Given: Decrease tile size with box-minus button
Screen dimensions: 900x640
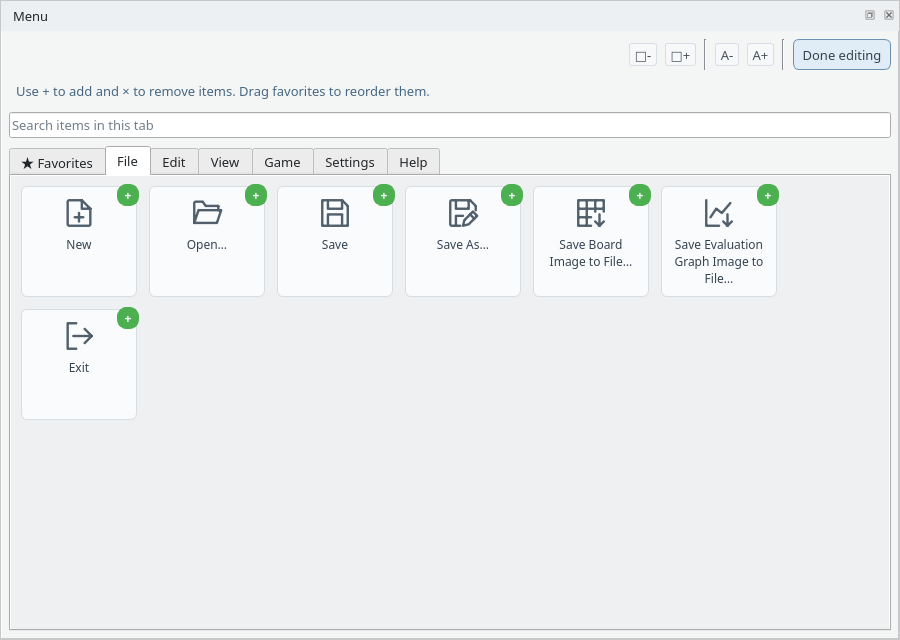Looking at the screenshot, I should (x=643, y=55).
